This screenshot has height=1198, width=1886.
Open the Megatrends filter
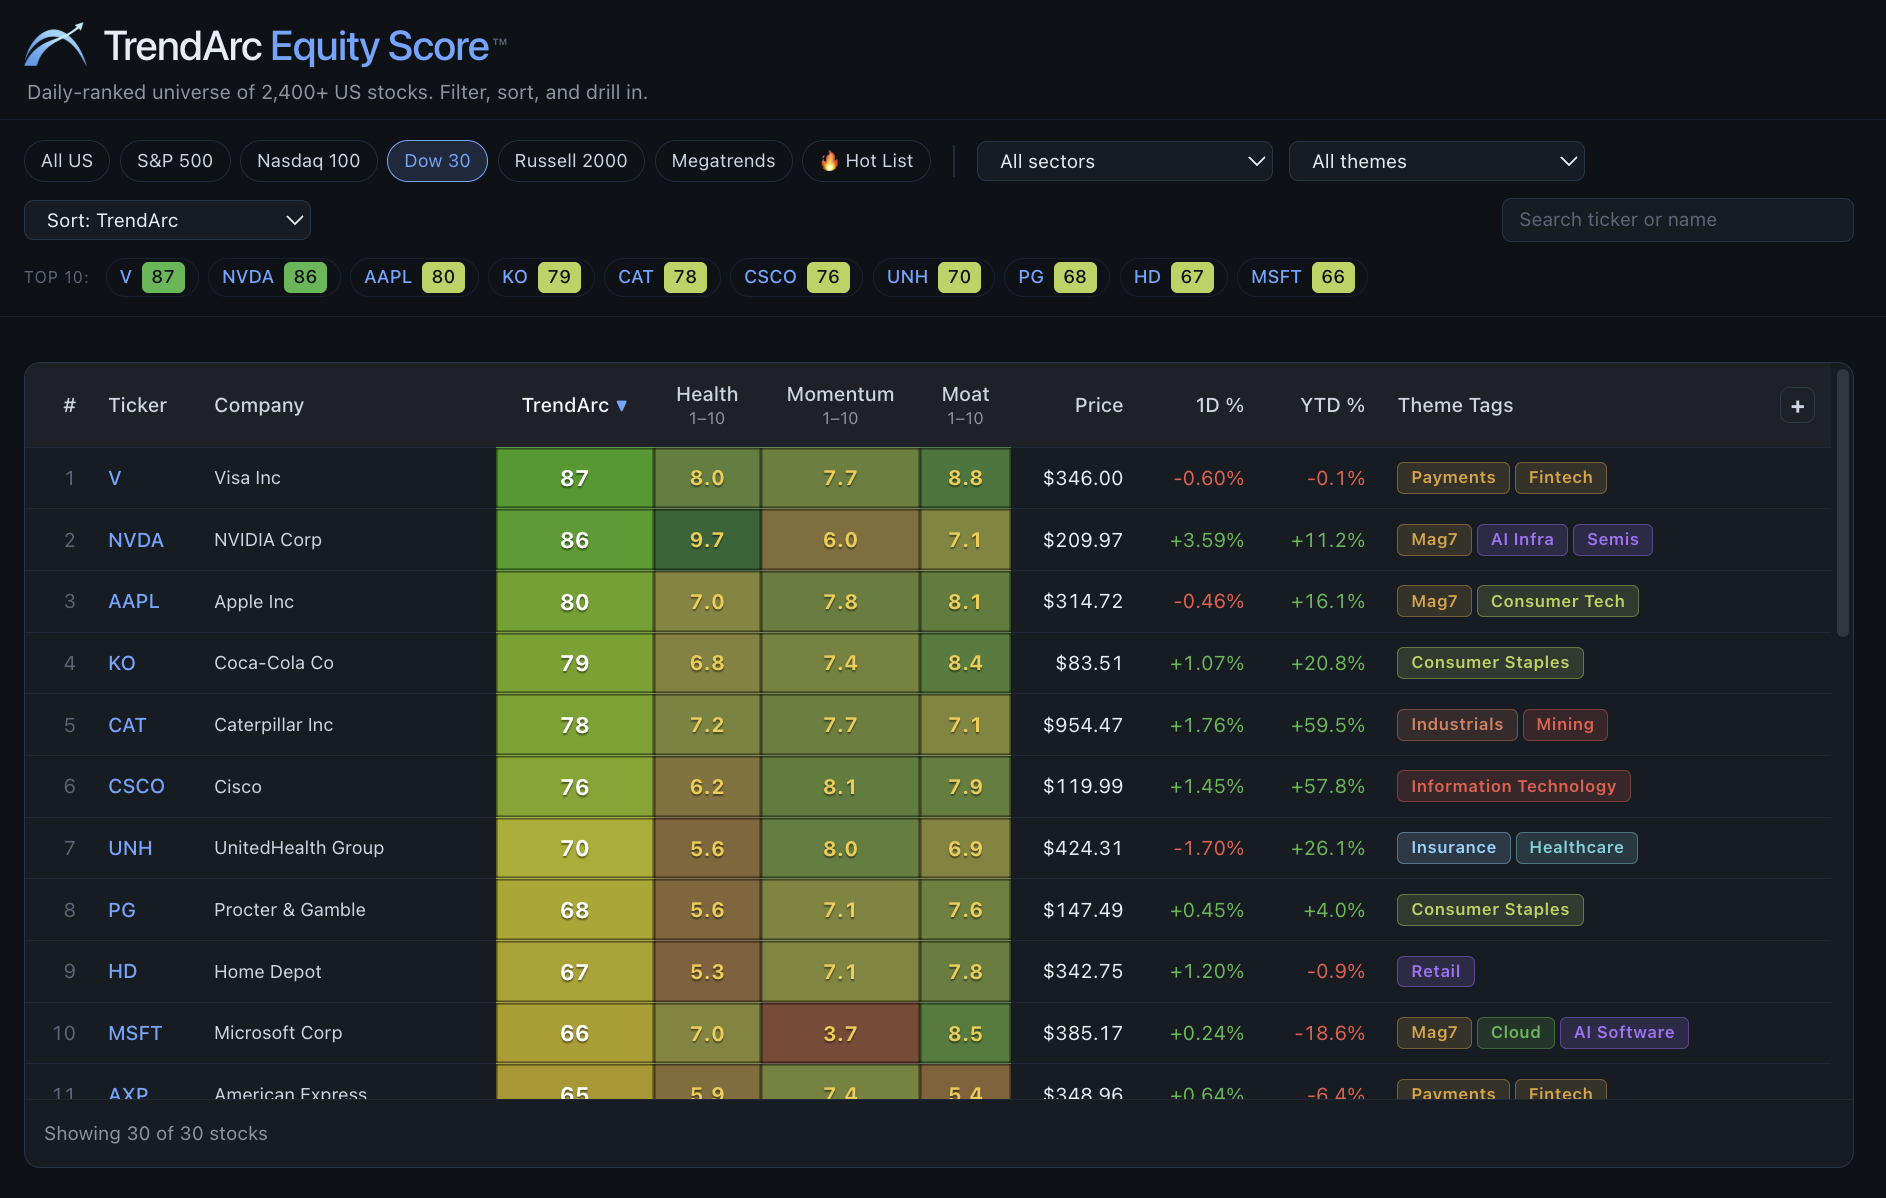tap(723, 161)
